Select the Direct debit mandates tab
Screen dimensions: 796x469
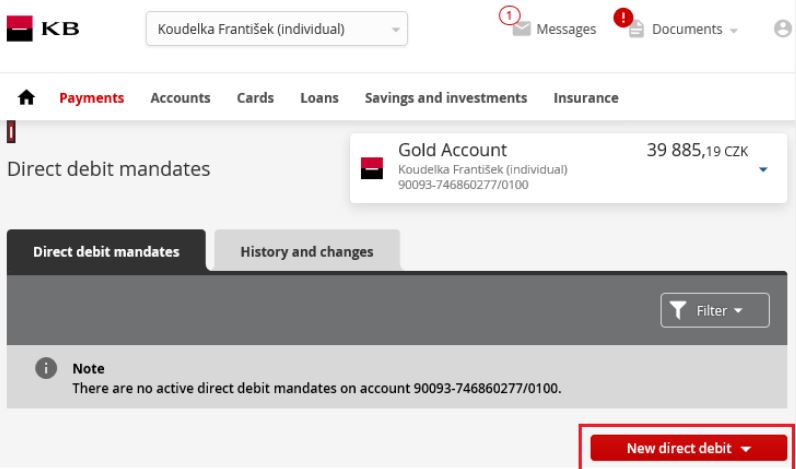pyautogui.click(x=106, y=251)
